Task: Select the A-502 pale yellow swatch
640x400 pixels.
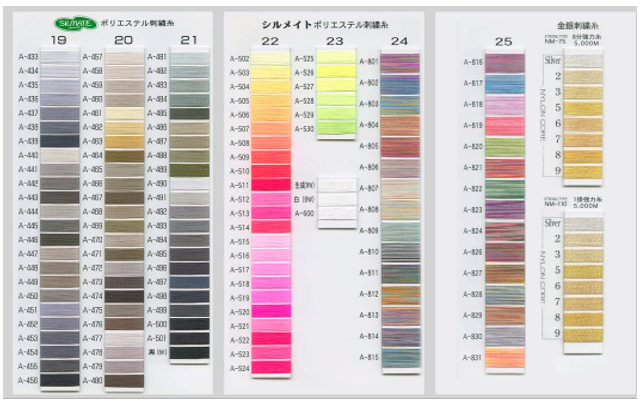Action: click(x=269, y=60)
